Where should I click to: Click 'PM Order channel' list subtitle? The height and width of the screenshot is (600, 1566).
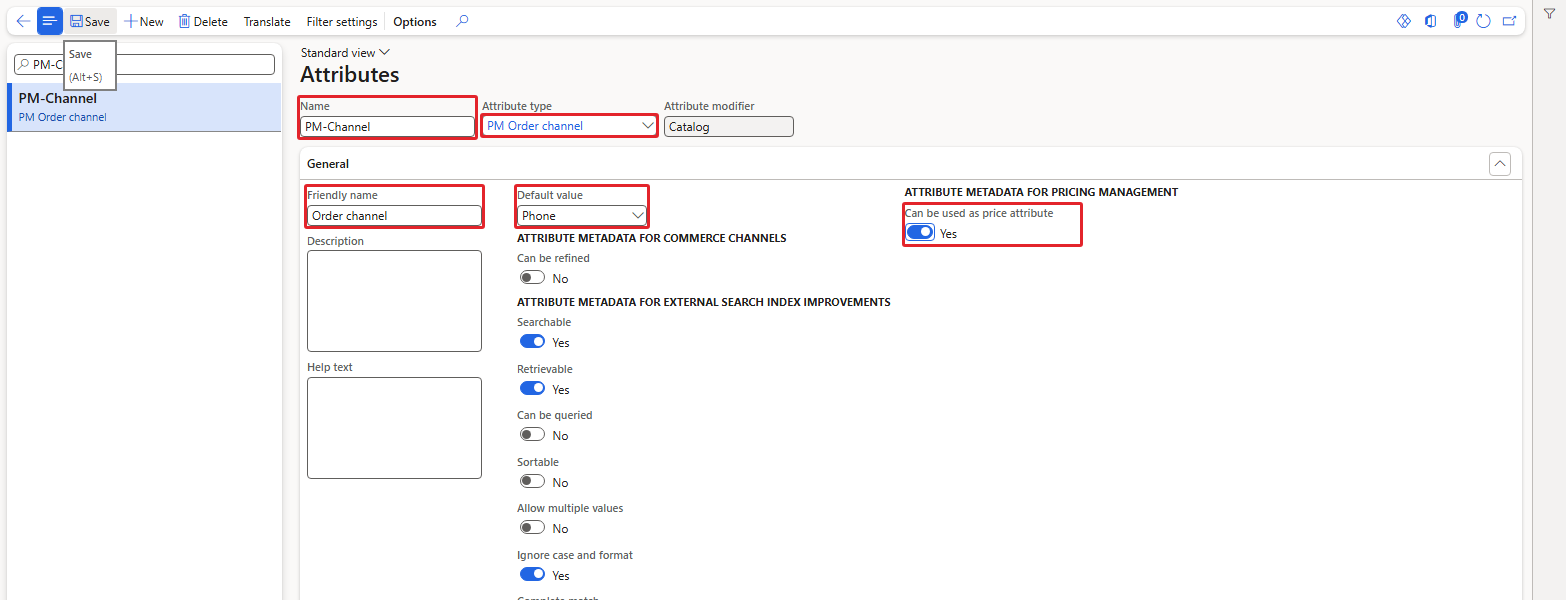coord(63,117)
